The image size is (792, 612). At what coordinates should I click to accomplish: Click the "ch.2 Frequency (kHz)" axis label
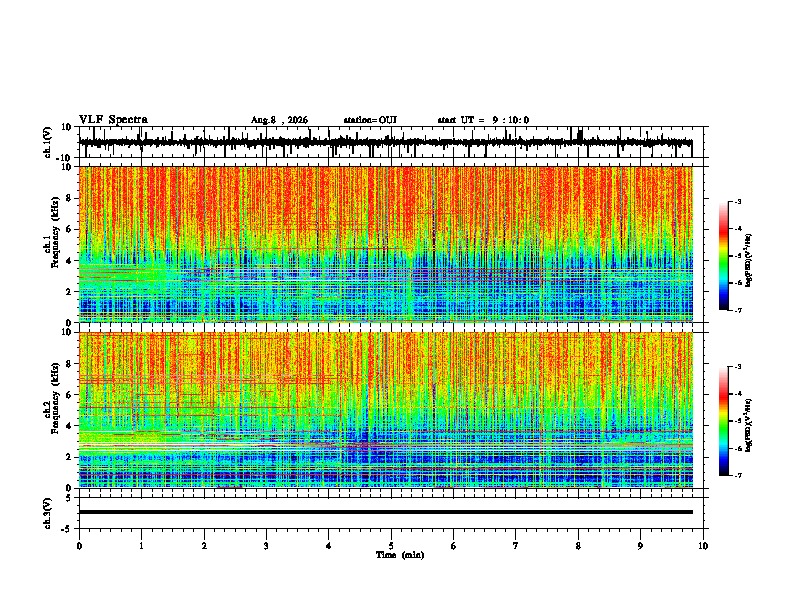(x=52, y=398)
